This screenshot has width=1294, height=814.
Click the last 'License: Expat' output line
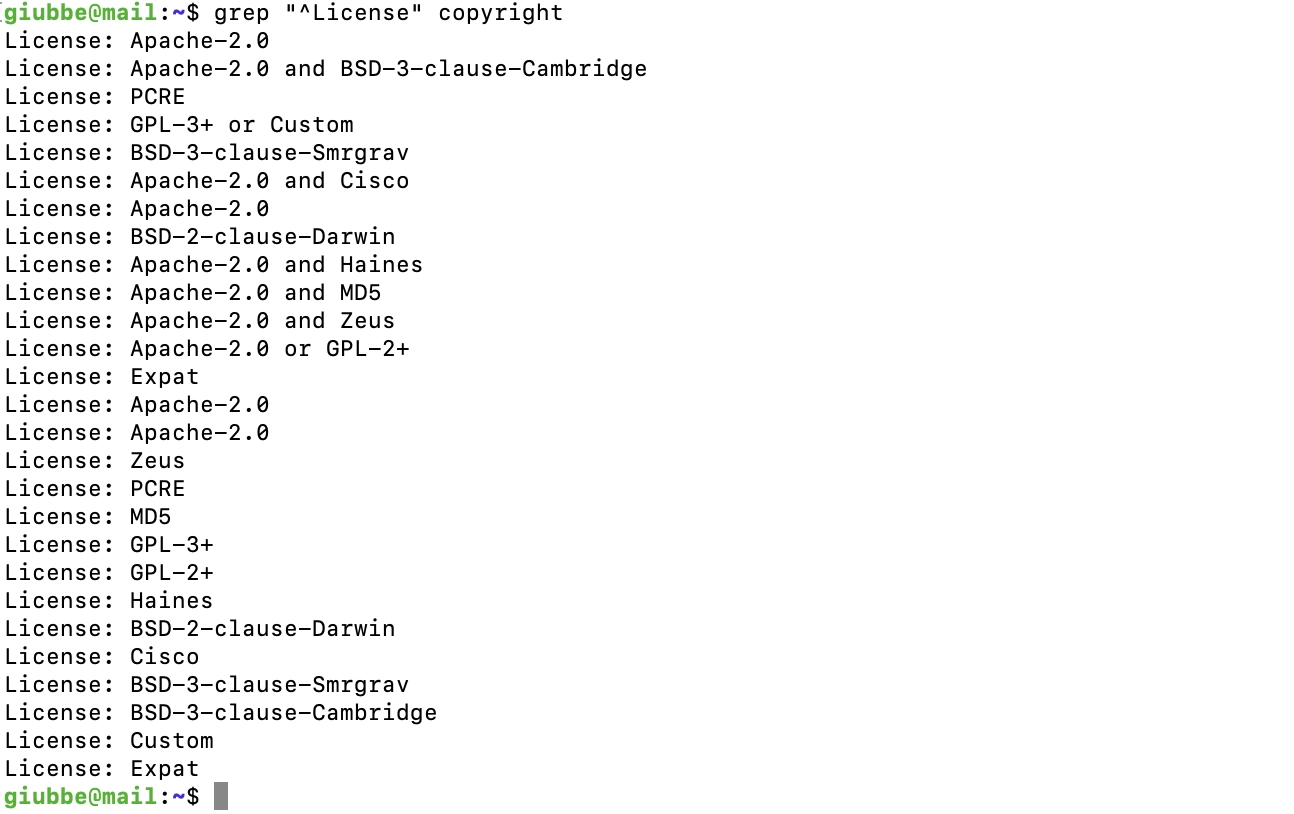coord(102,769)
